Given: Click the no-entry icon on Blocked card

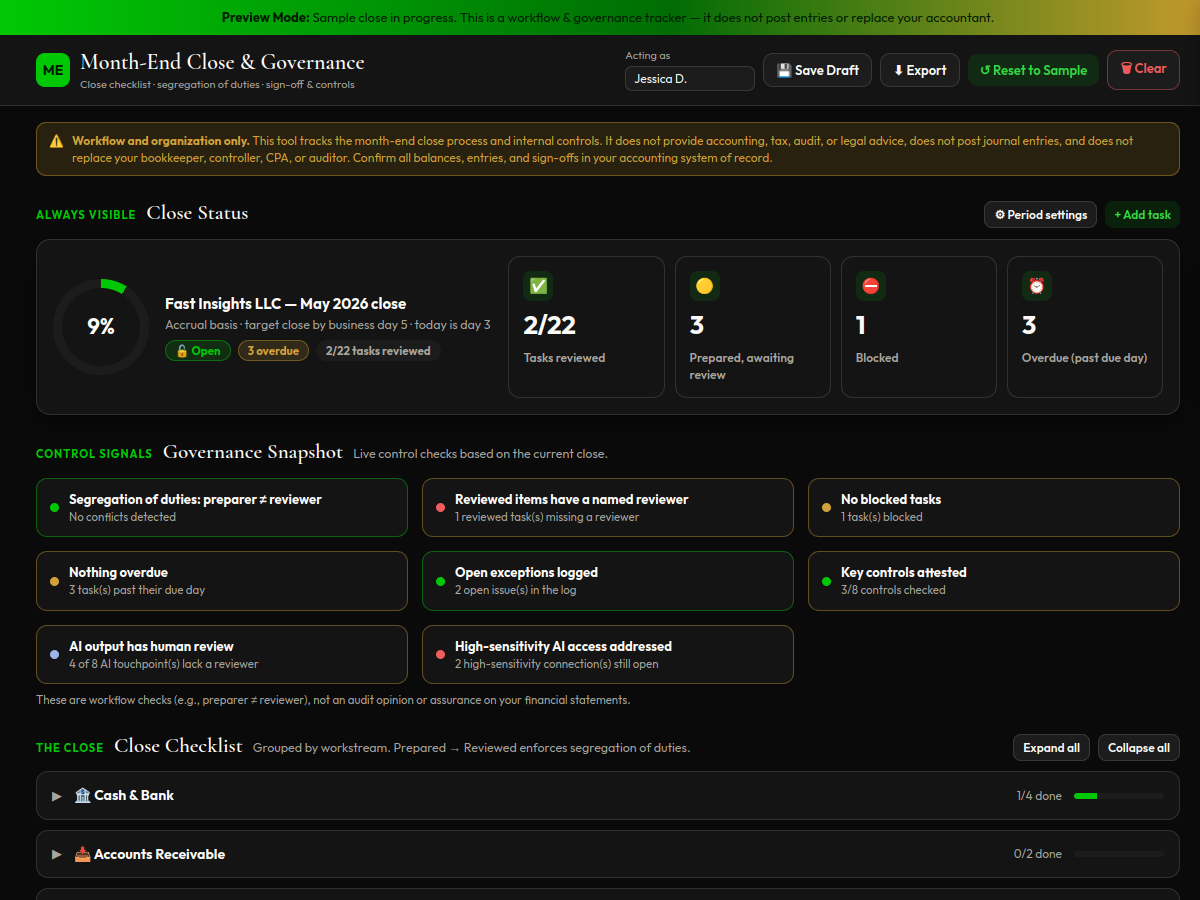Looking at the screenshot, I should point(870,286).
